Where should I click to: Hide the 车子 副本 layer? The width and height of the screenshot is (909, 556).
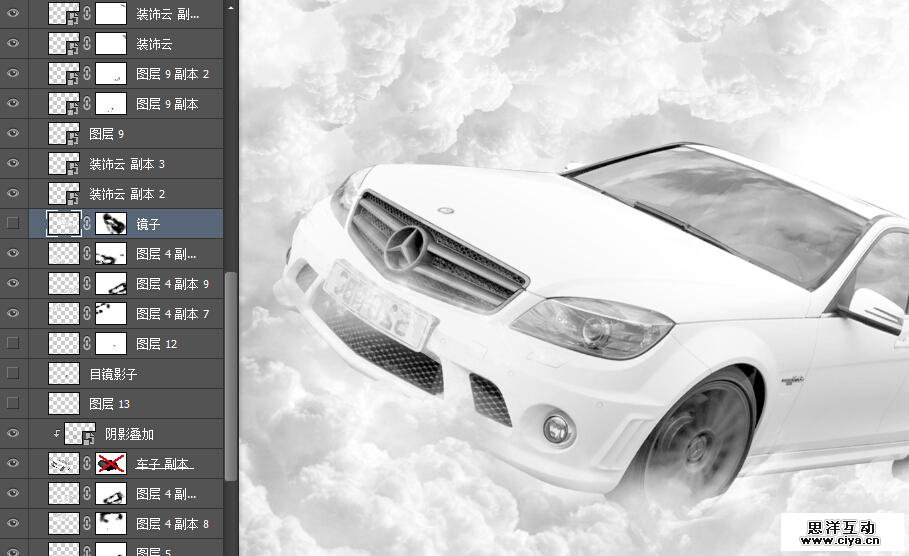(13, 463)
